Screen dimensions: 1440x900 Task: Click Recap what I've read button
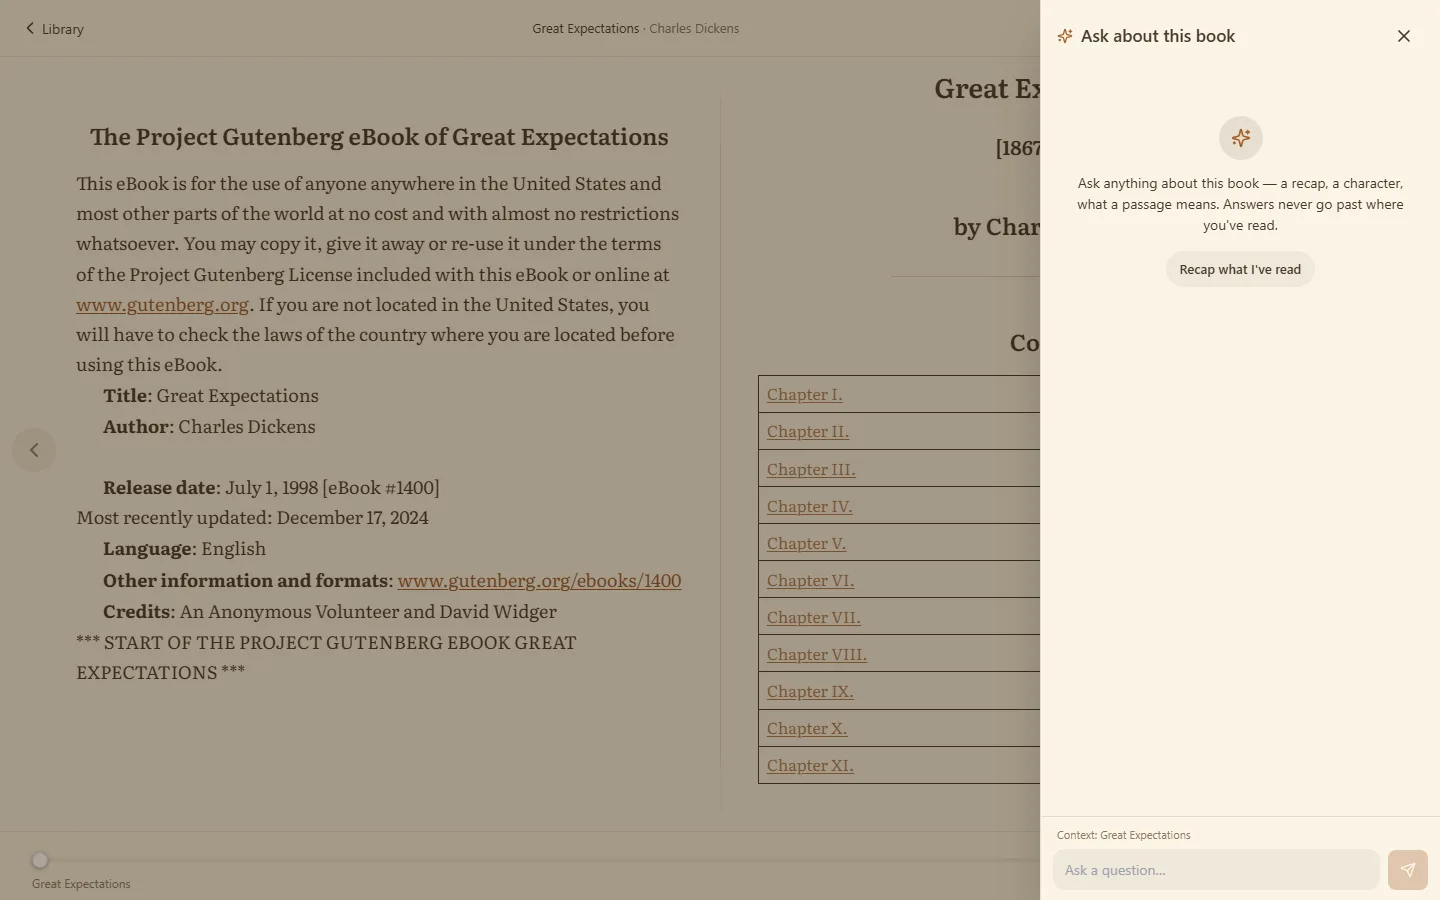pyautogui.click(x=1240, y=269)
